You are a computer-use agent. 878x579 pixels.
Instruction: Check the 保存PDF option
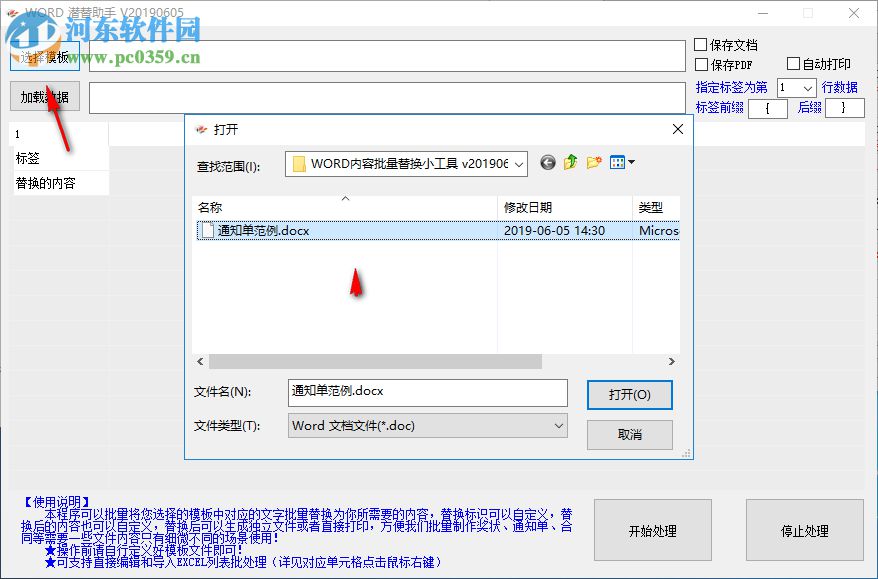coord(700,63)
